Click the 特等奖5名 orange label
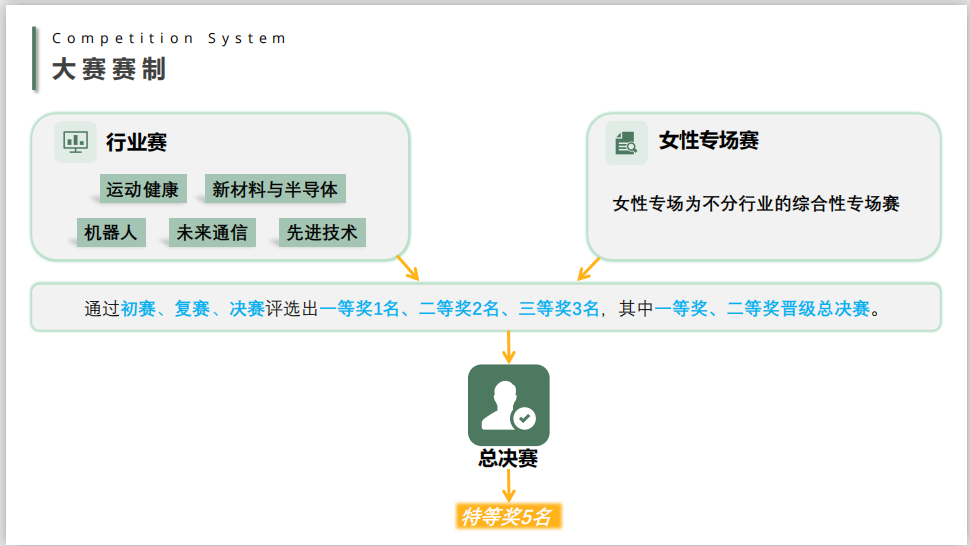This screenshot has width=970, height=546. 509,516
